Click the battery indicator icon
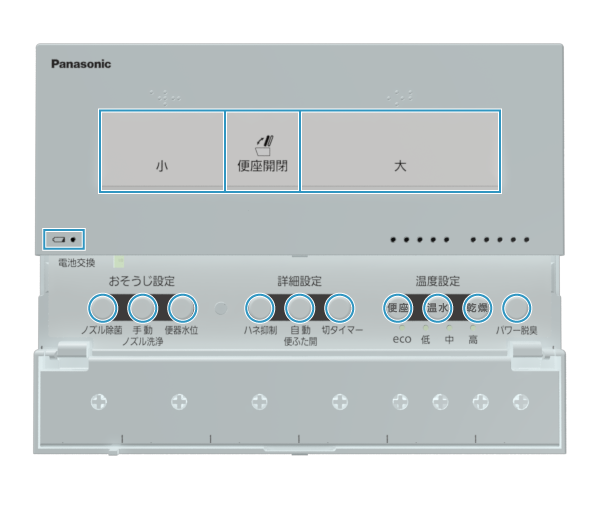Image resolution: width=600 pixels, height=520 pixels. 64,240
